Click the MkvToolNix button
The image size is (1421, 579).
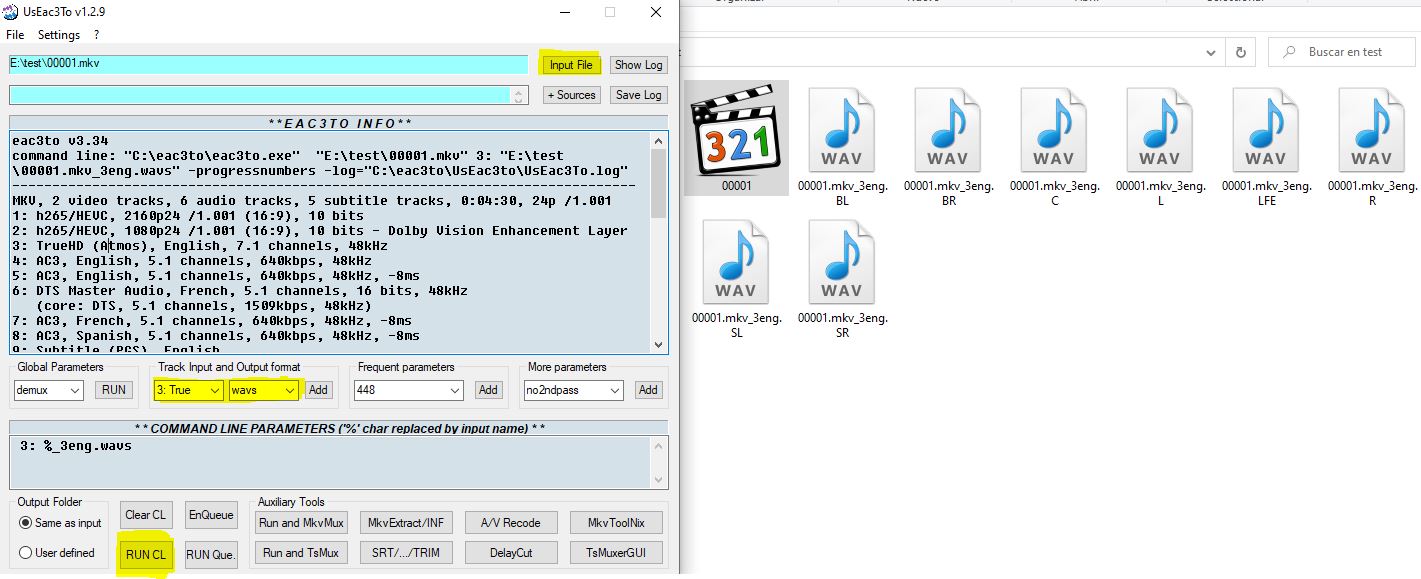(616, 523)
